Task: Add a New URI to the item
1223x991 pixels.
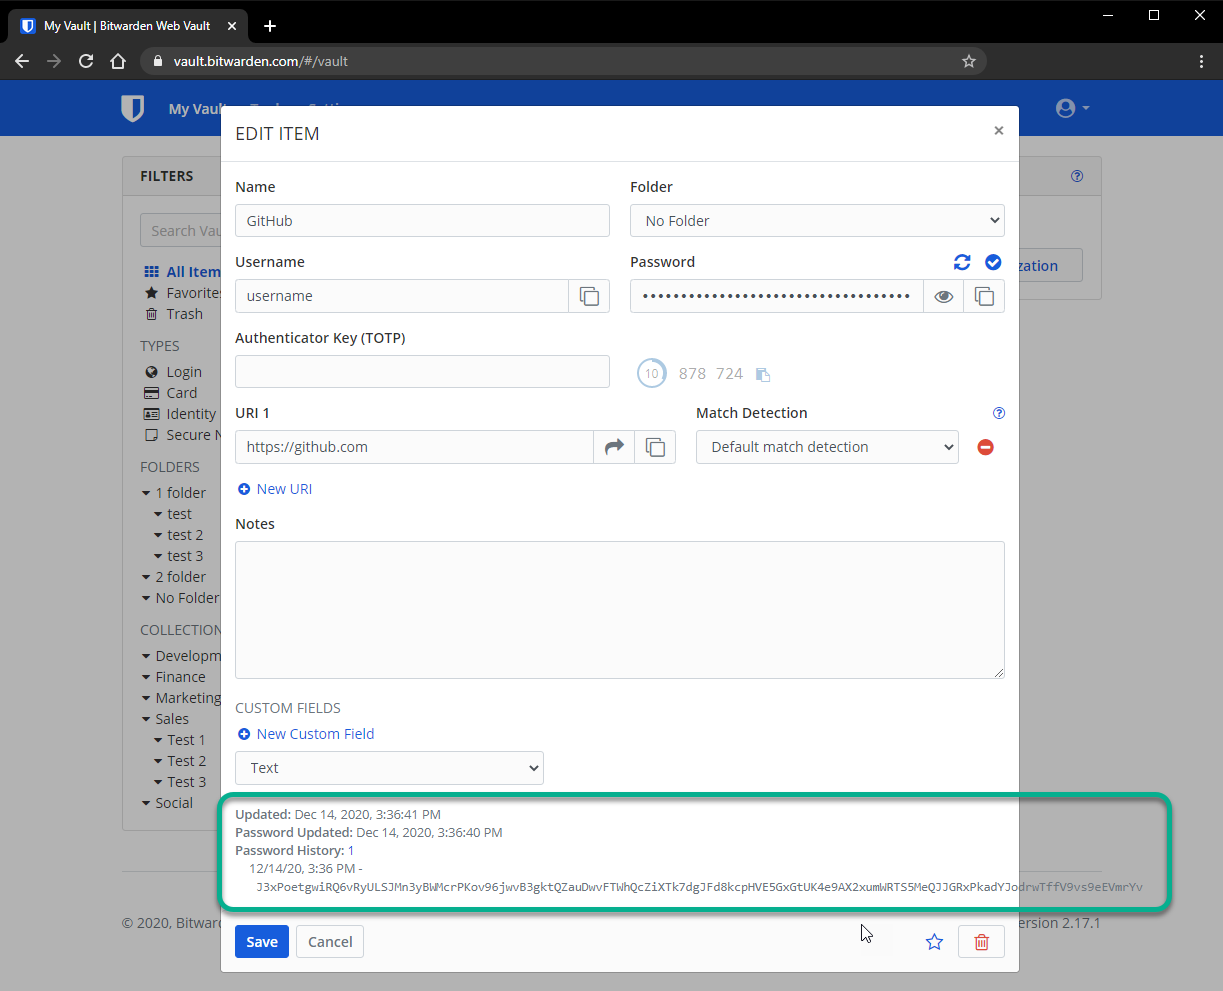Action: click(274, 488)
